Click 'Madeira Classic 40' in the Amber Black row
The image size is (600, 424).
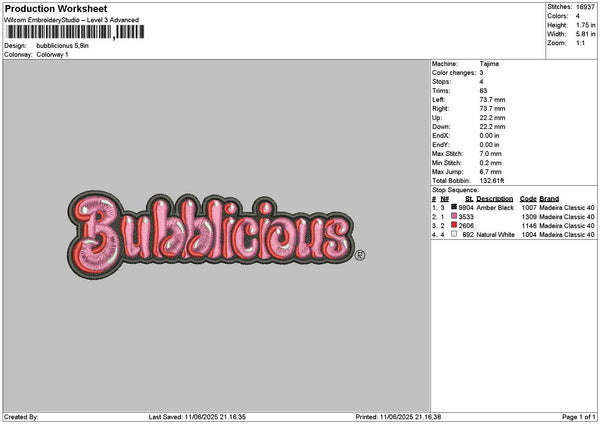567,207
